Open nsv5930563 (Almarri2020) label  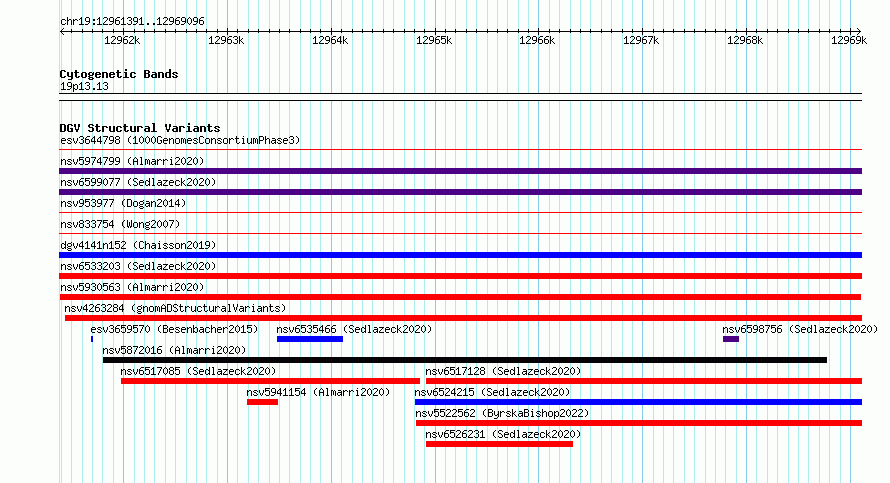point(132,287)
